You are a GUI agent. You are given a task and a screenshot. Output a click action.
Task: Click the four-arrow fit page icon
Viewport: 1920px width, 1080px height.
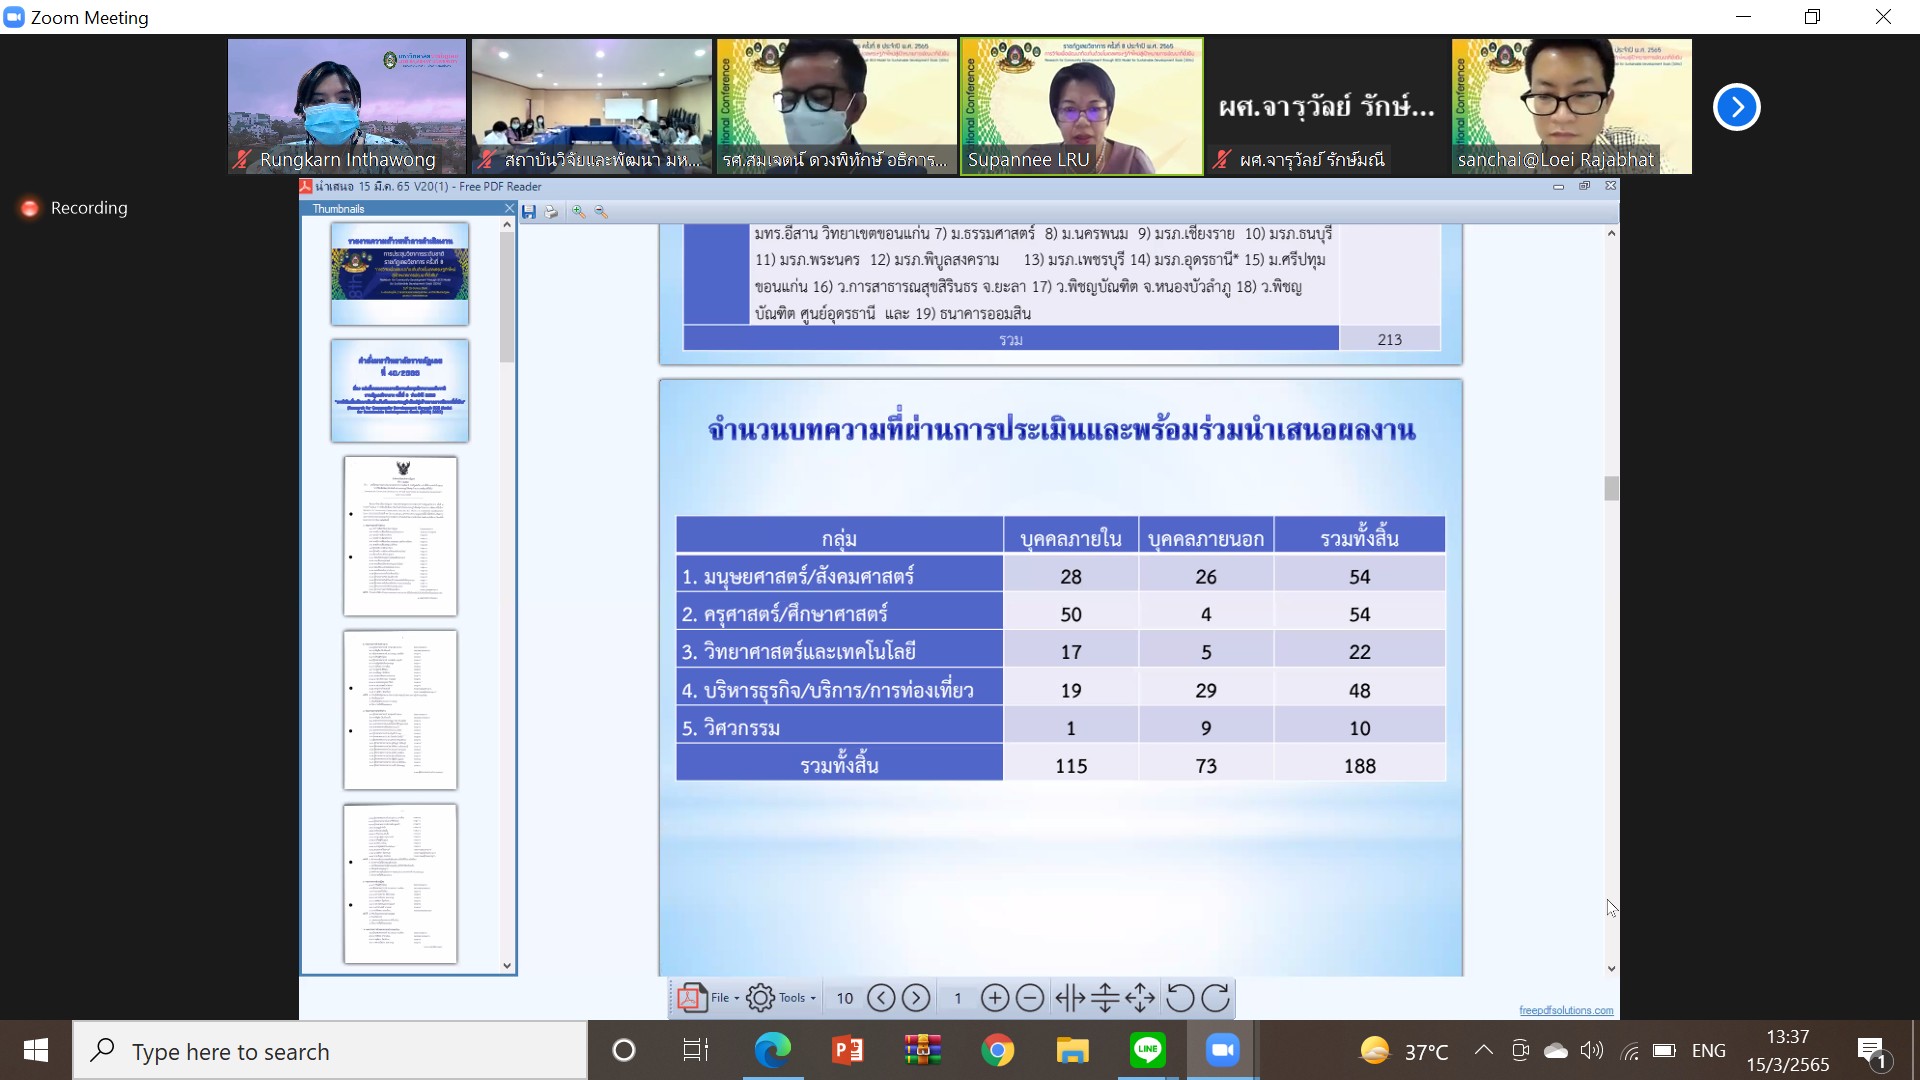point(1140,998)
